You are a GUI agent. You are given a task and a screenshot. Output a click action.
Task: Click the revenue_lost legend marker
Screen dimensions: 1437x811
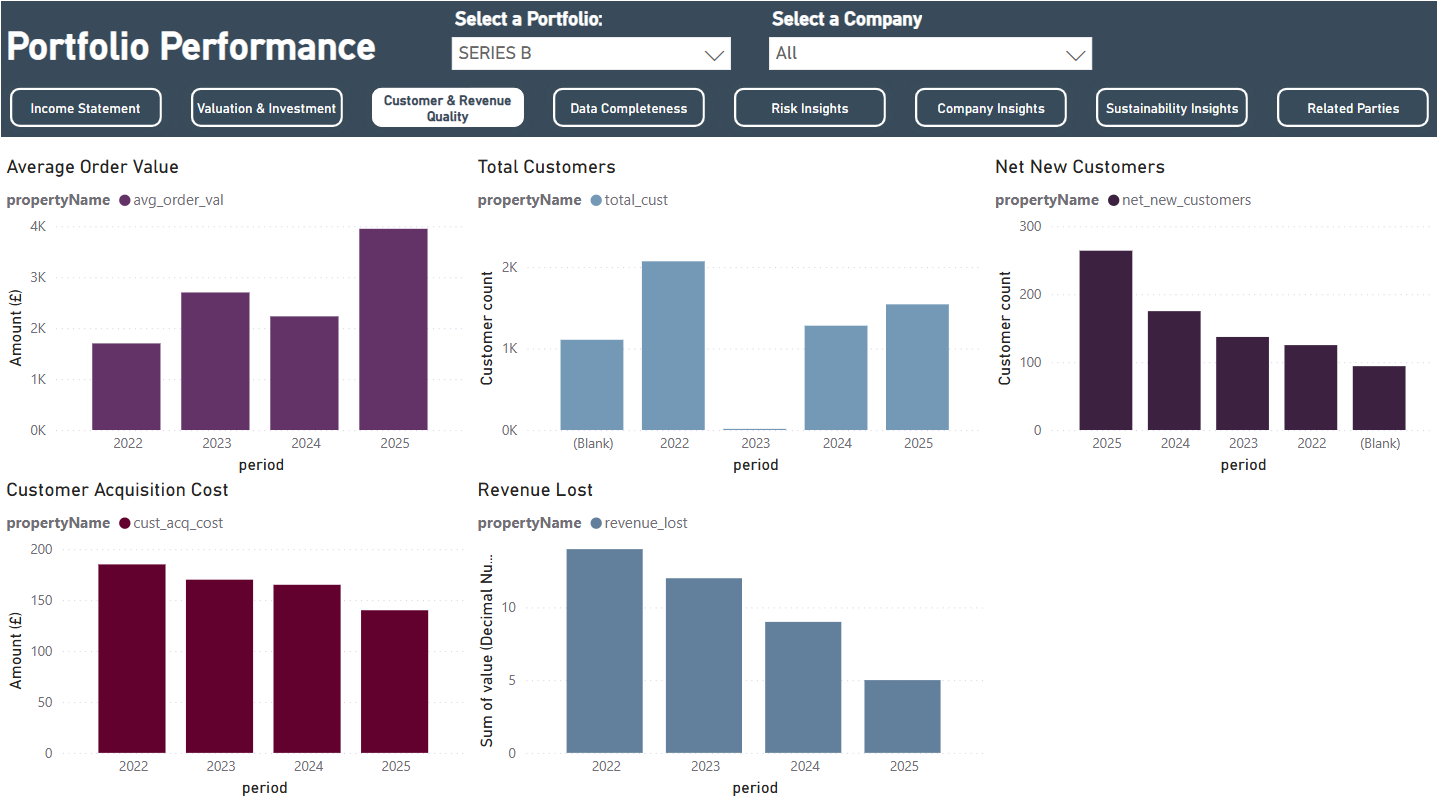tap(597, 523)
